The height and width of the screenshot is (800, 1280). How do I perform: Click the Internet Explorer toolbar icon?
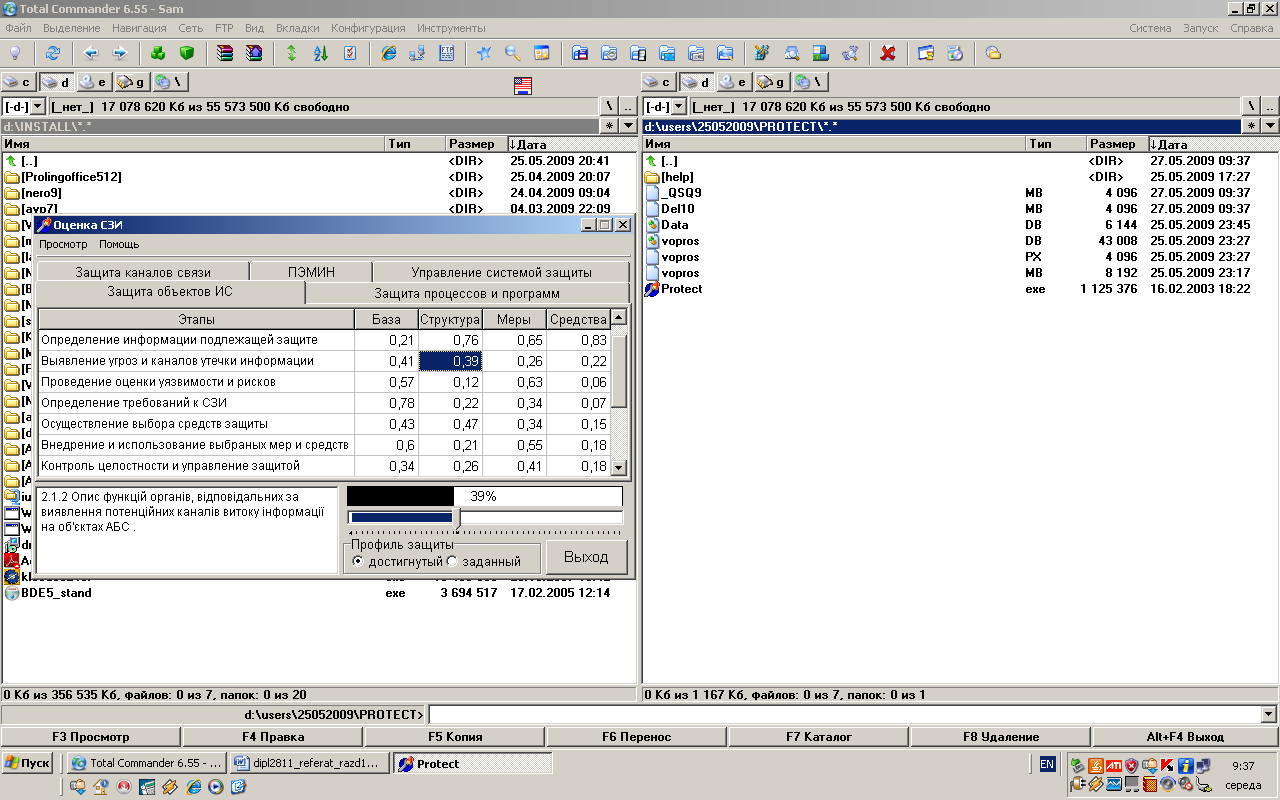click(x=389, y=53)
